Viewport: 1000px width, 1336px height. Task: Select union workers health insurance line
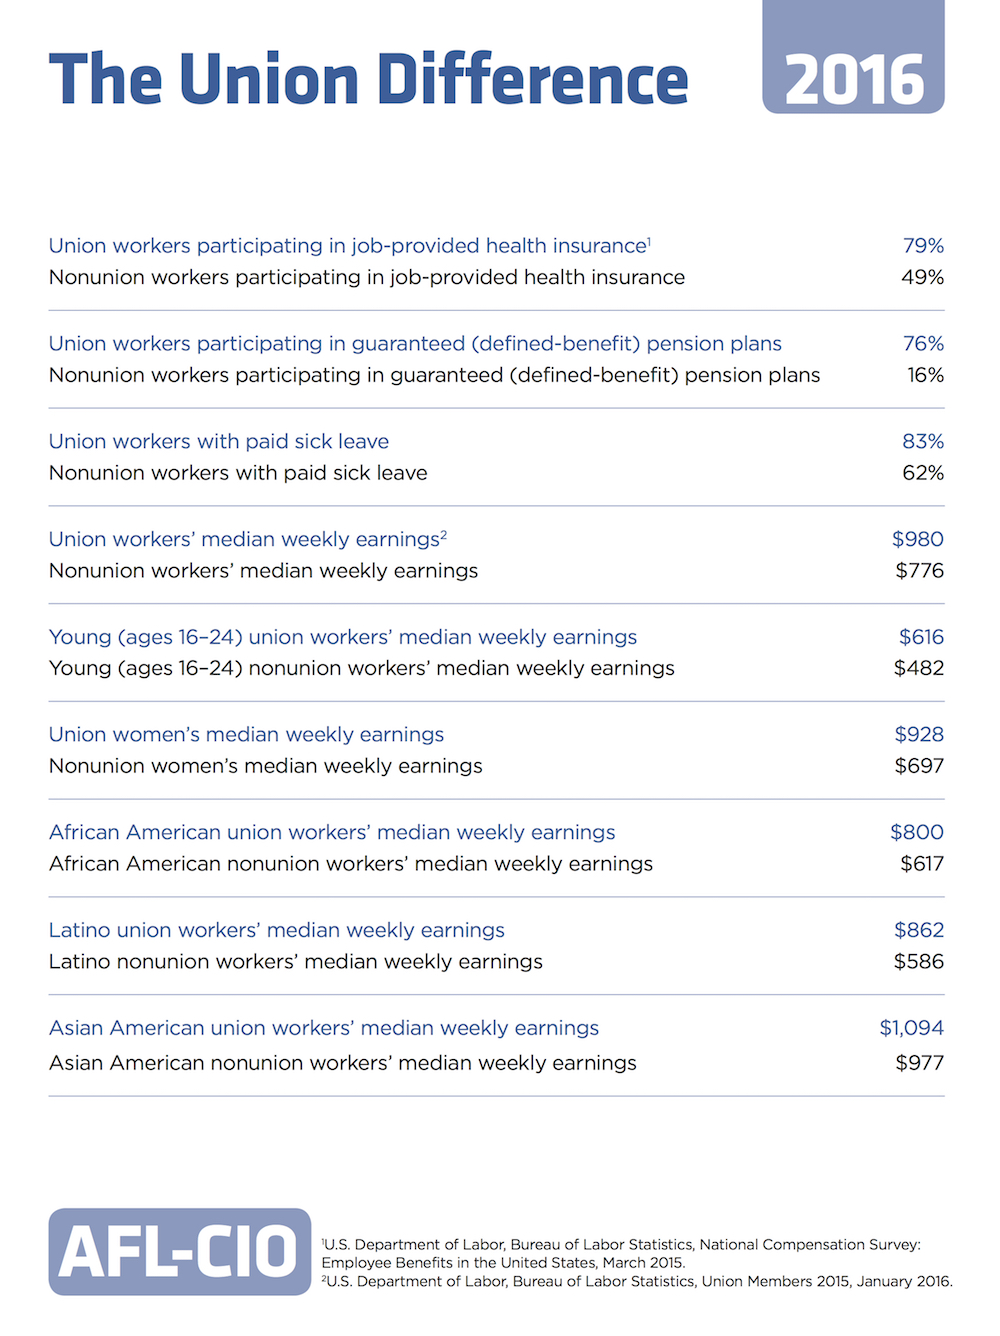click(x=350, y=246)
